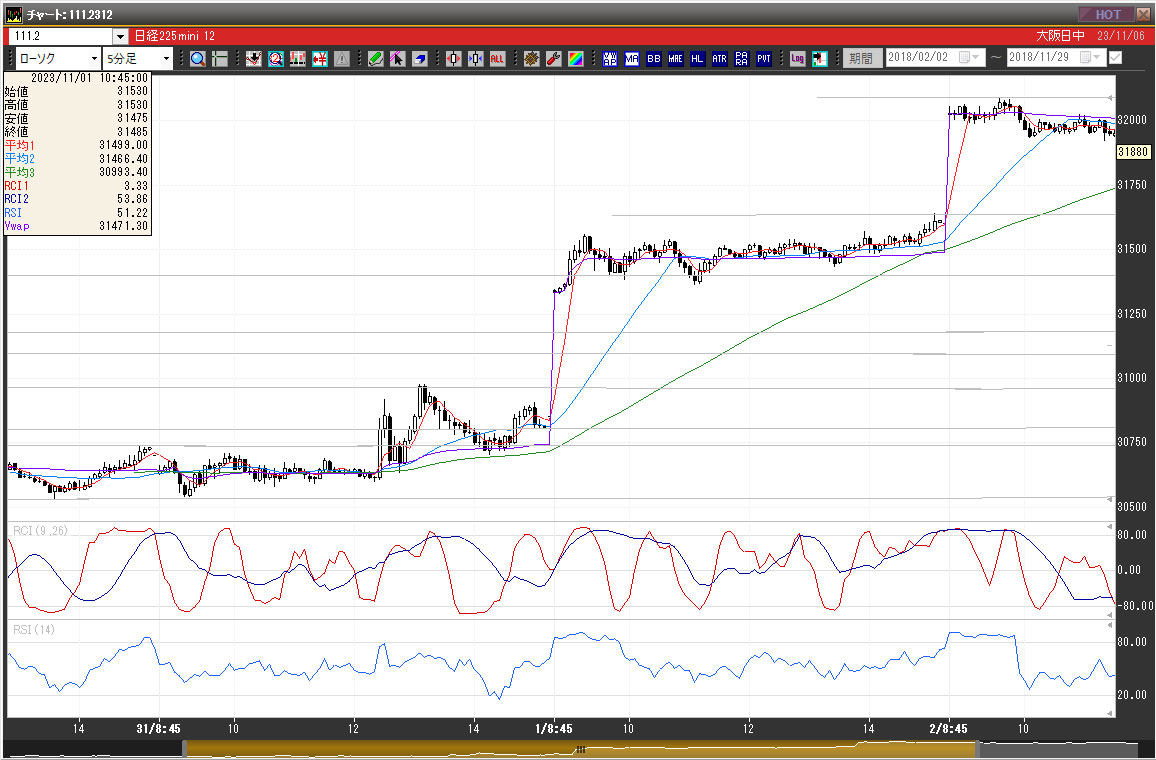Click the 2/8:45 date marker on time axis
1156x760 pixels.
[x=948, y=729]
